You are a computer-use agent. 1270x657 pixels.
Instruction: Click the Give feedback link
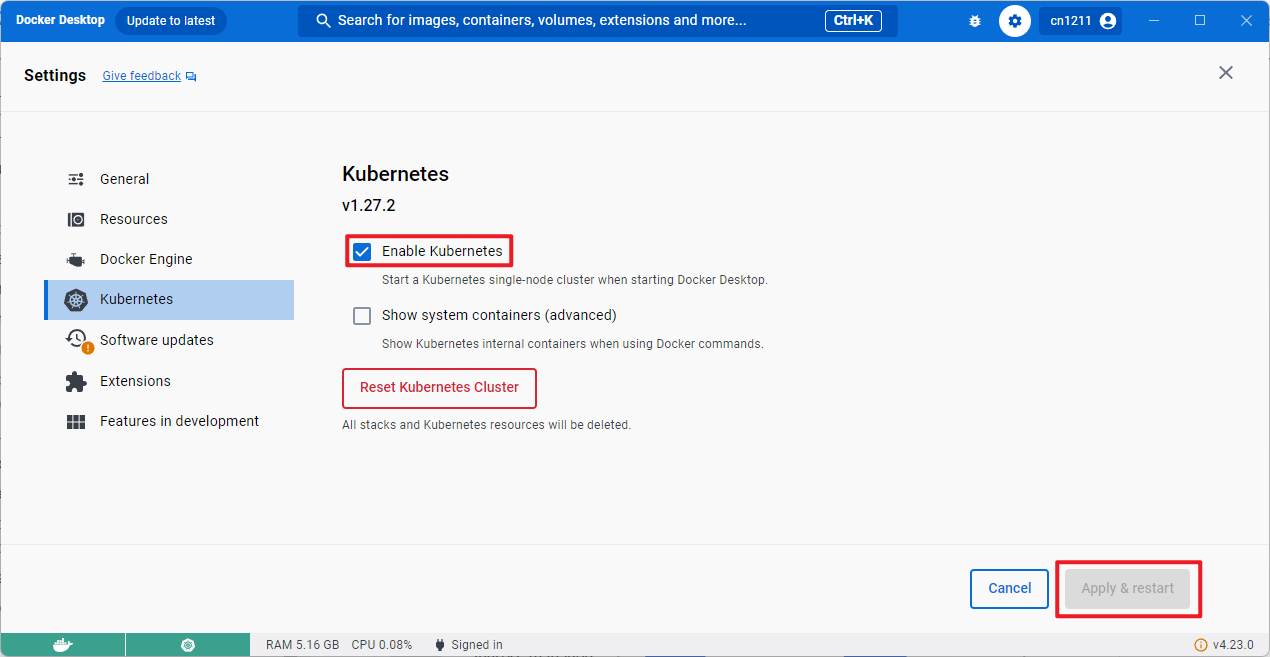tap(141, 75)
